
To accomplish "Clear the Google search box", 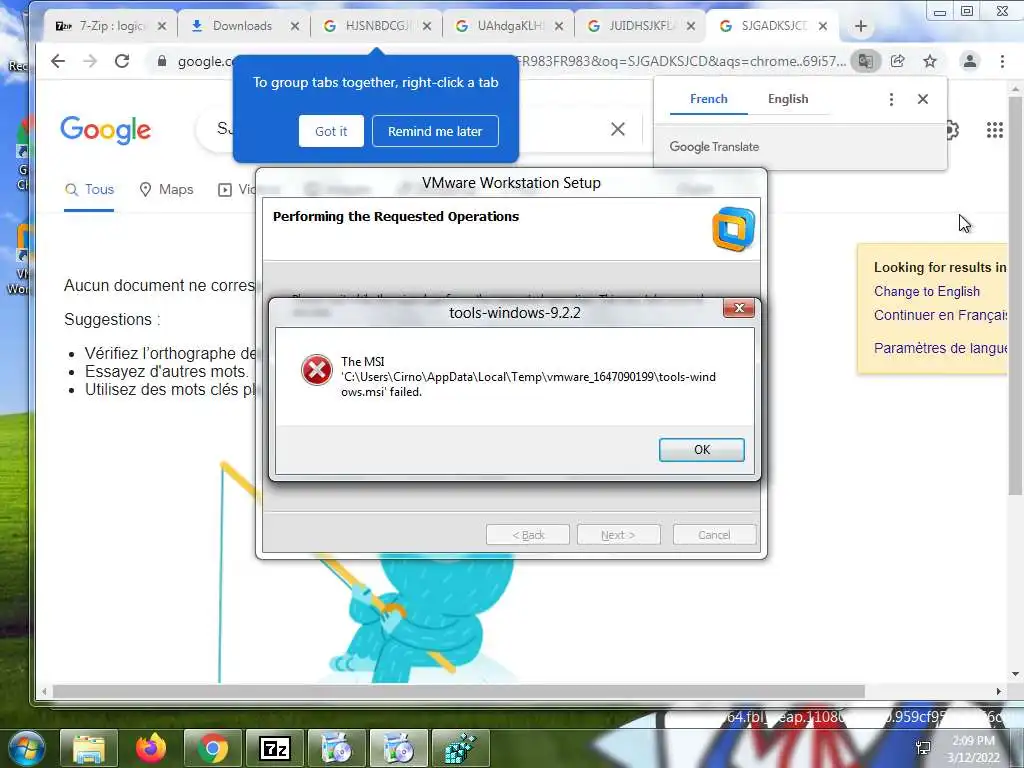I will click(x=618, y=129).
